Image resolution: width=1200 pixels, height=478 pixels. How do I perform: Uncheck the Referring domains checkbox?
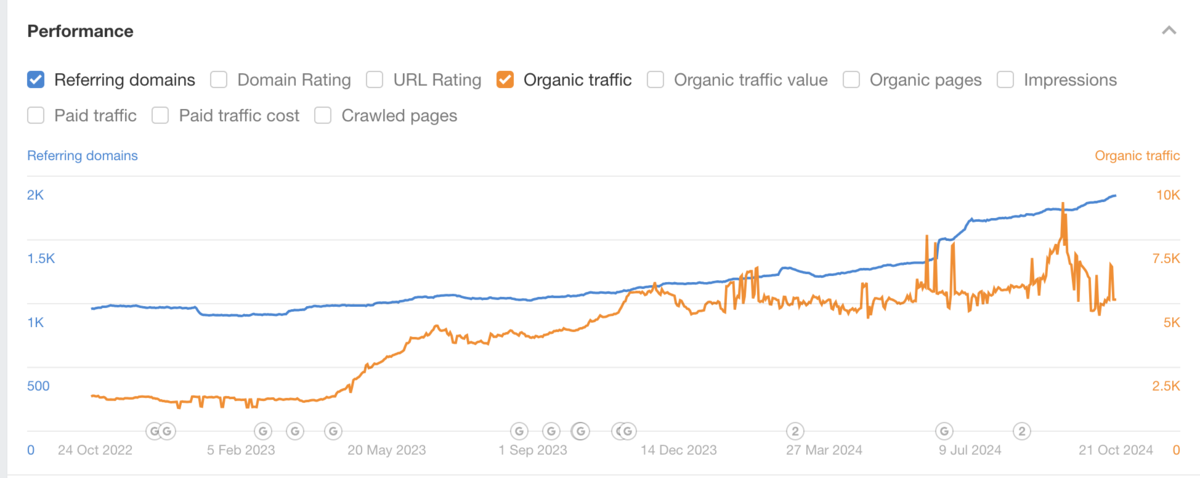(36, 80)
